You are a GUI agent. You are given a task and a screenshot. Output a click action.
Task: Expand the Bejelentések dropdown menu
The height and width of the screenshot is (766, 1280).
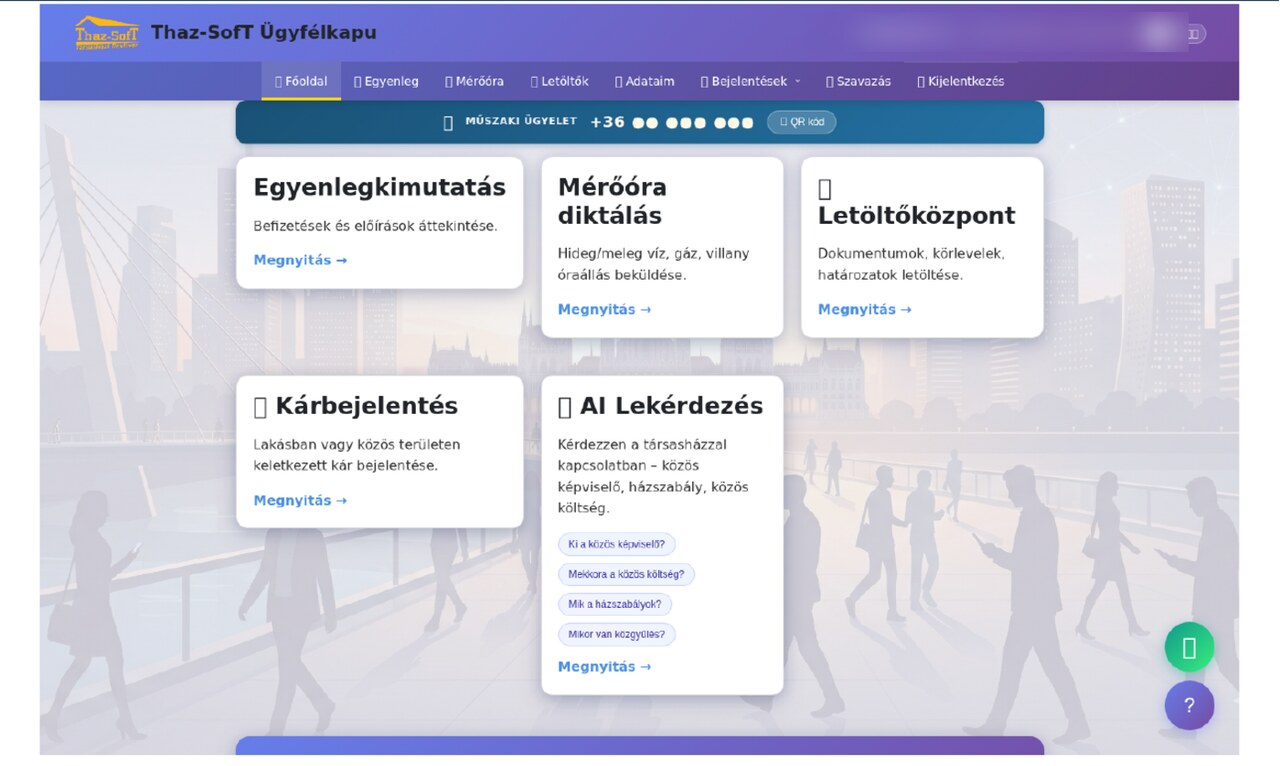(x=751, y=81)
